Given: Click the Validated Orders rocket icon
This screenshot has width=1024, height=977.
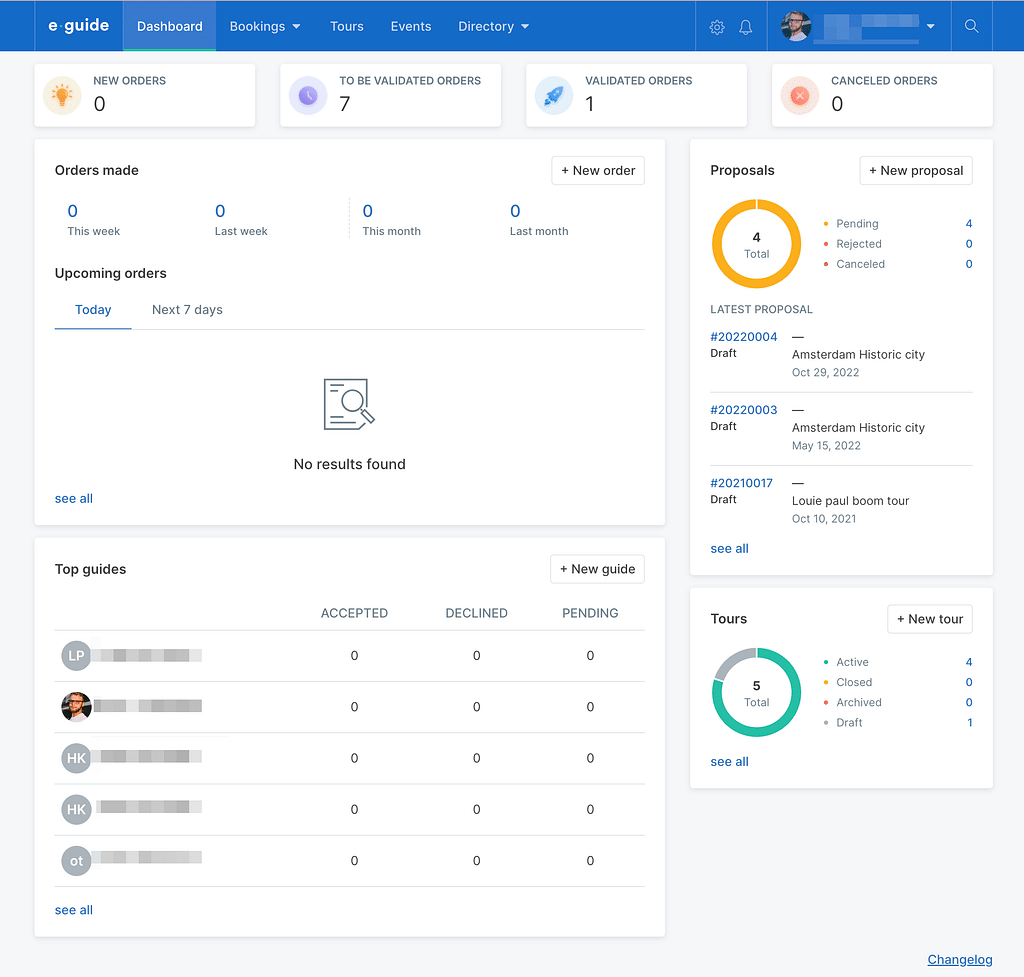Looking at the screenshot, I should pos(554,96).
